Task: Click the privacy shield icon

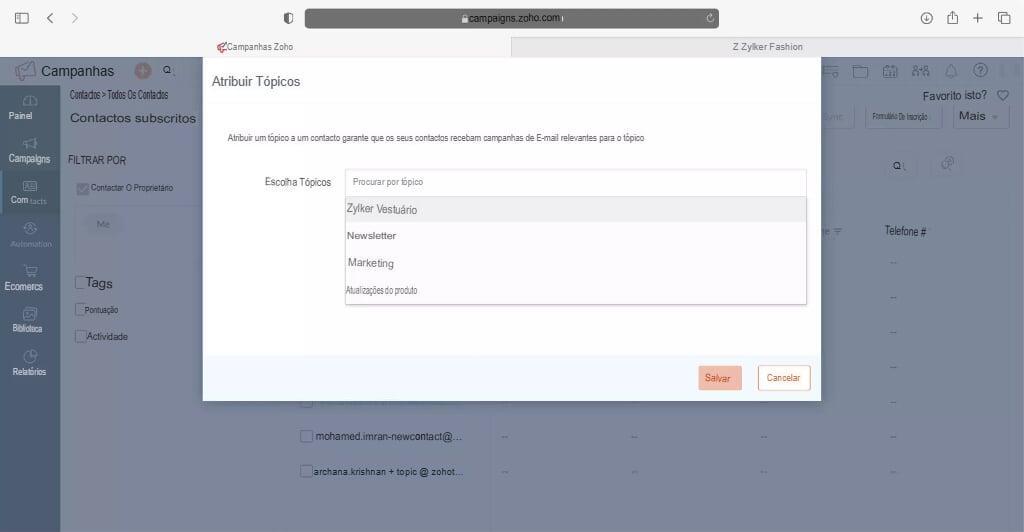Action: [x=289, y=18]
